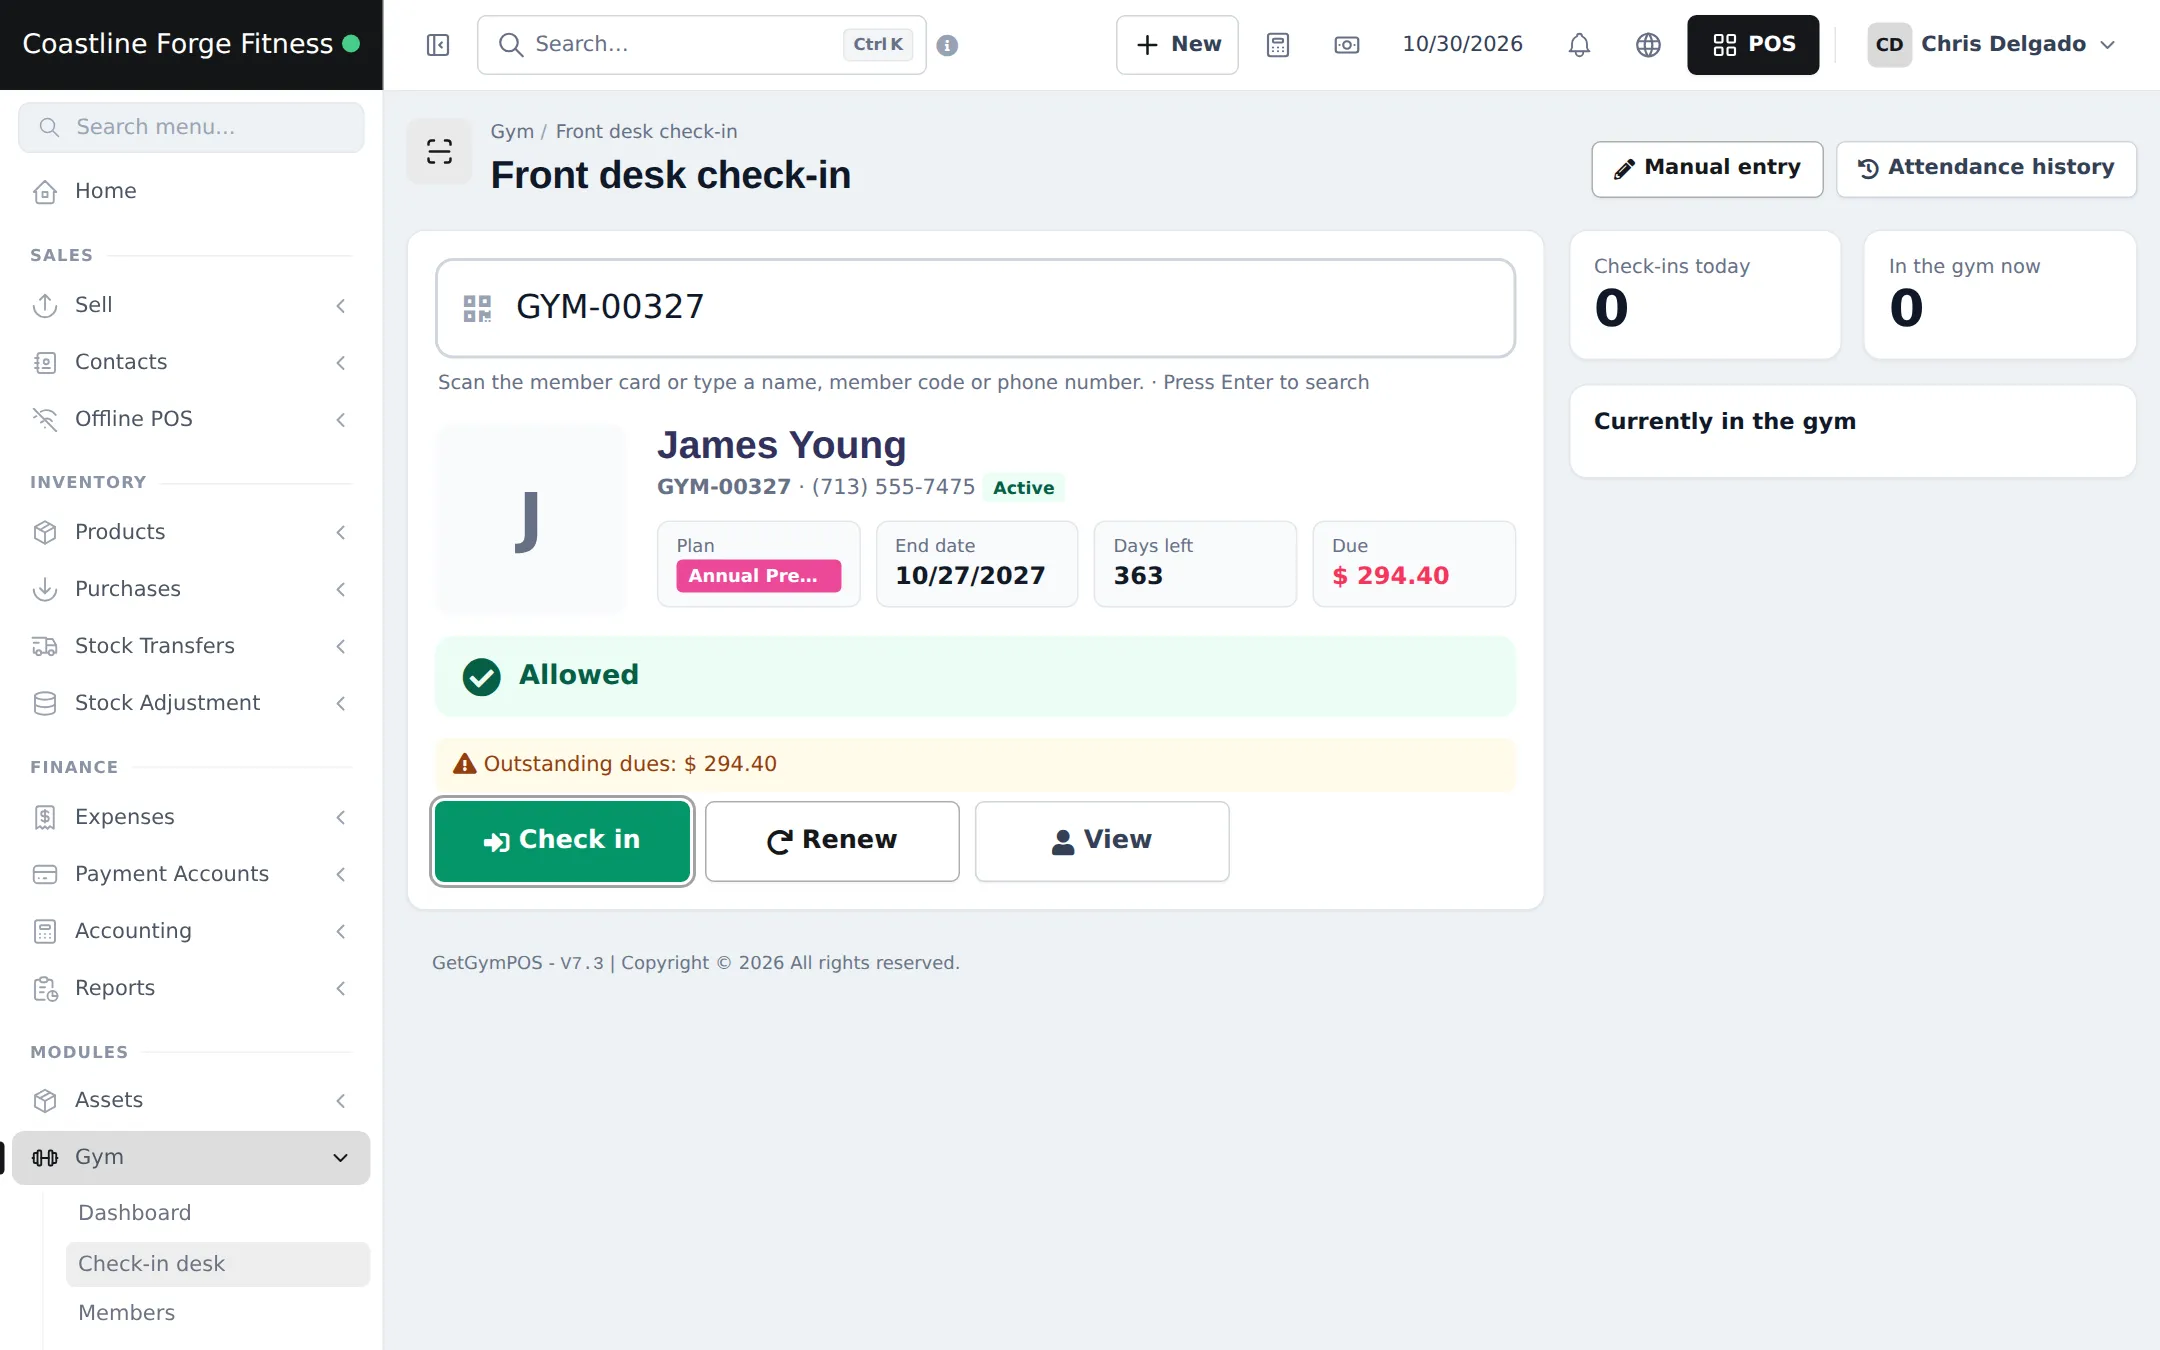Click the green online status dot
The image size is (2160, 1350).
351,44
